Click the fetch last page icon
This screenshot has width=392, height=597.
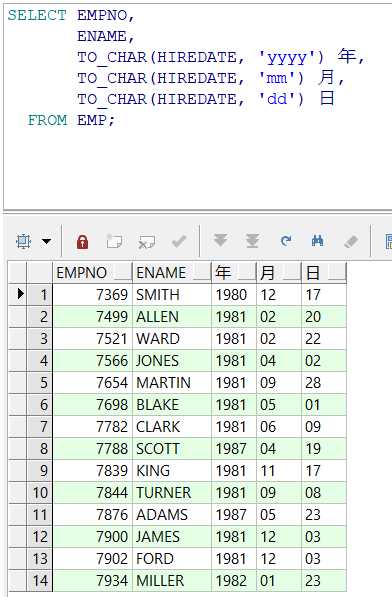click(252, 241)
